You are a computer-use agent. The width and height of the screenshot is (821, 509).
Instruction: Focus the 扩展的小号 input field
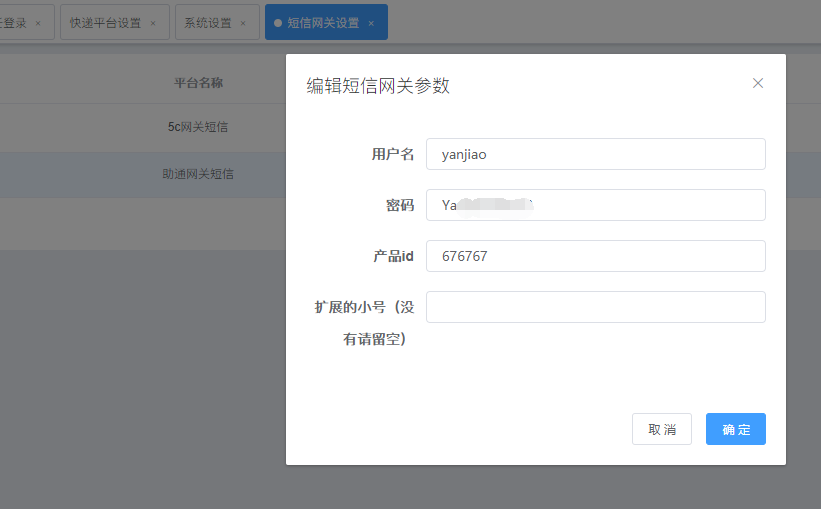(596, 307)
